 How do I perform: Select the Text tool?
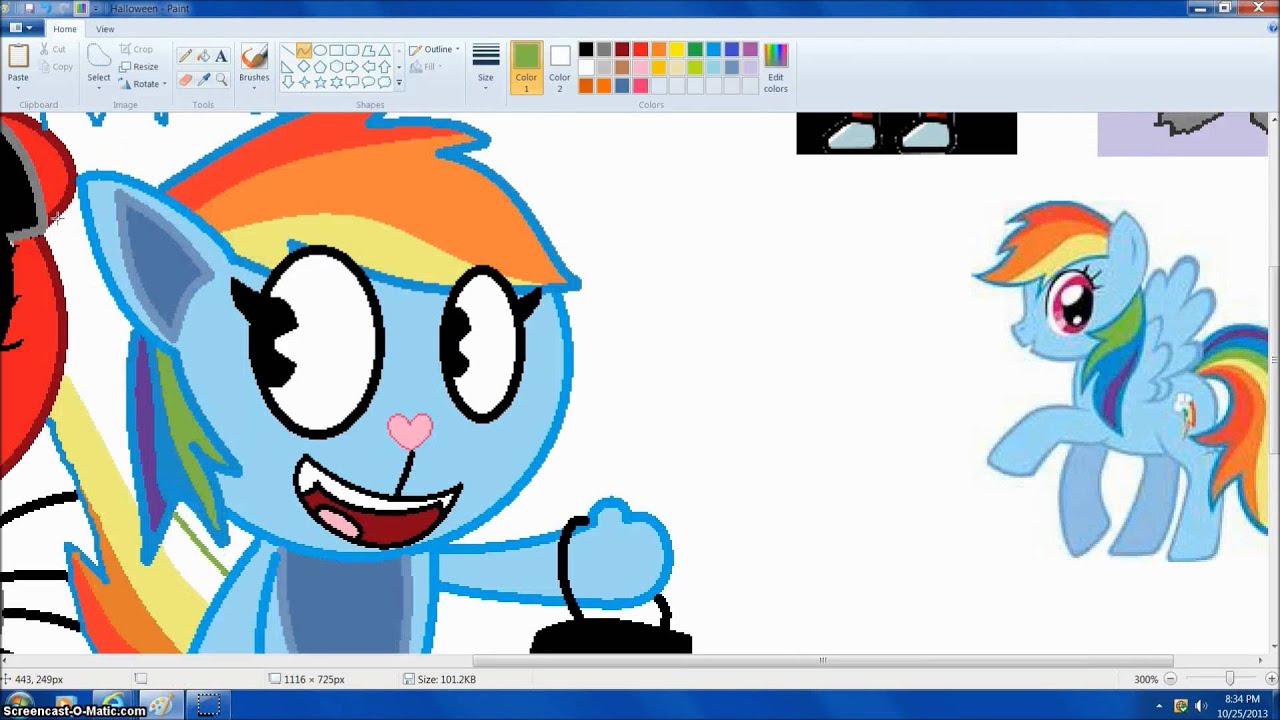coord(221,56)
